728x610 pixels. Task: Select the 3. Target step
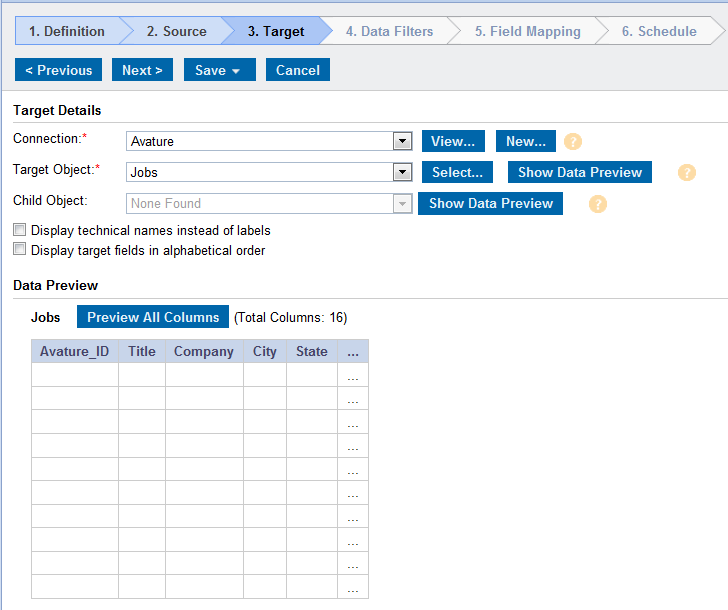tap(276, 31)
